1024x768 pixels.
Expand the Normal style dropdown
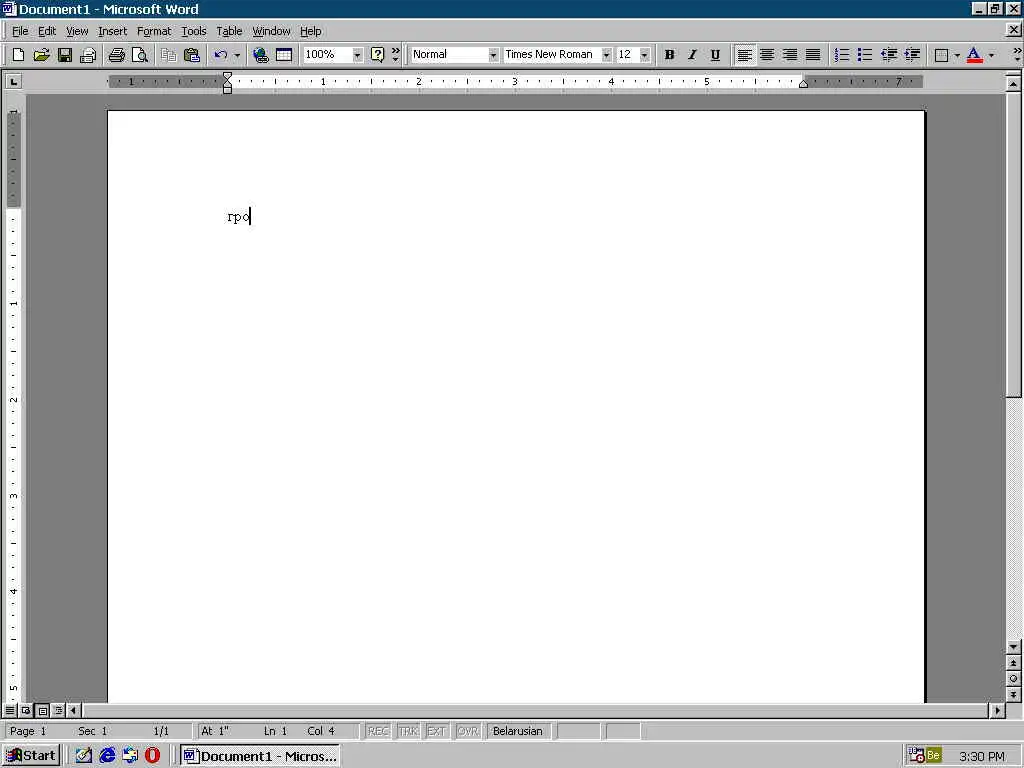[x=493, y=55]
